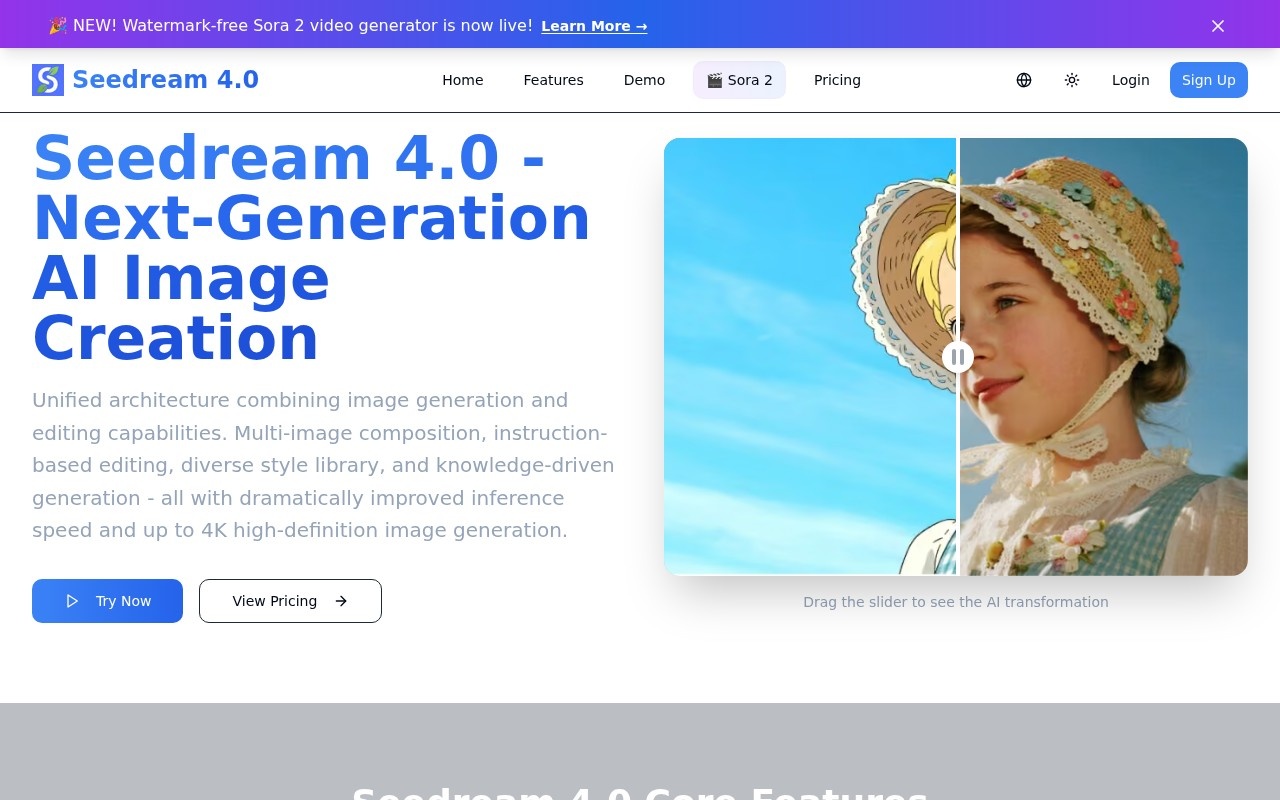
Task: Follow the Learn More banner link
Action: pyautogui.click(x=594, y=26)
